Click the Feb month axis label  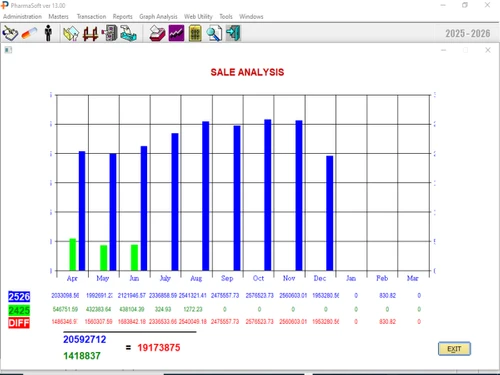pyautogui.click(x=382, y=278)
